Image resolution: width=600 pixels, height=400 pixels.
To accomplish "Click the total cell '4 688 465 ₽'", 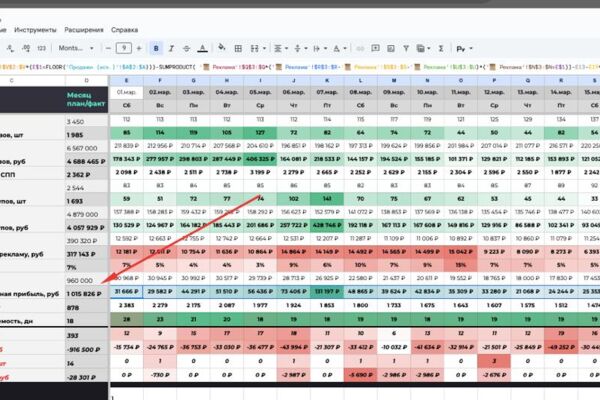I will coord(86,161).
